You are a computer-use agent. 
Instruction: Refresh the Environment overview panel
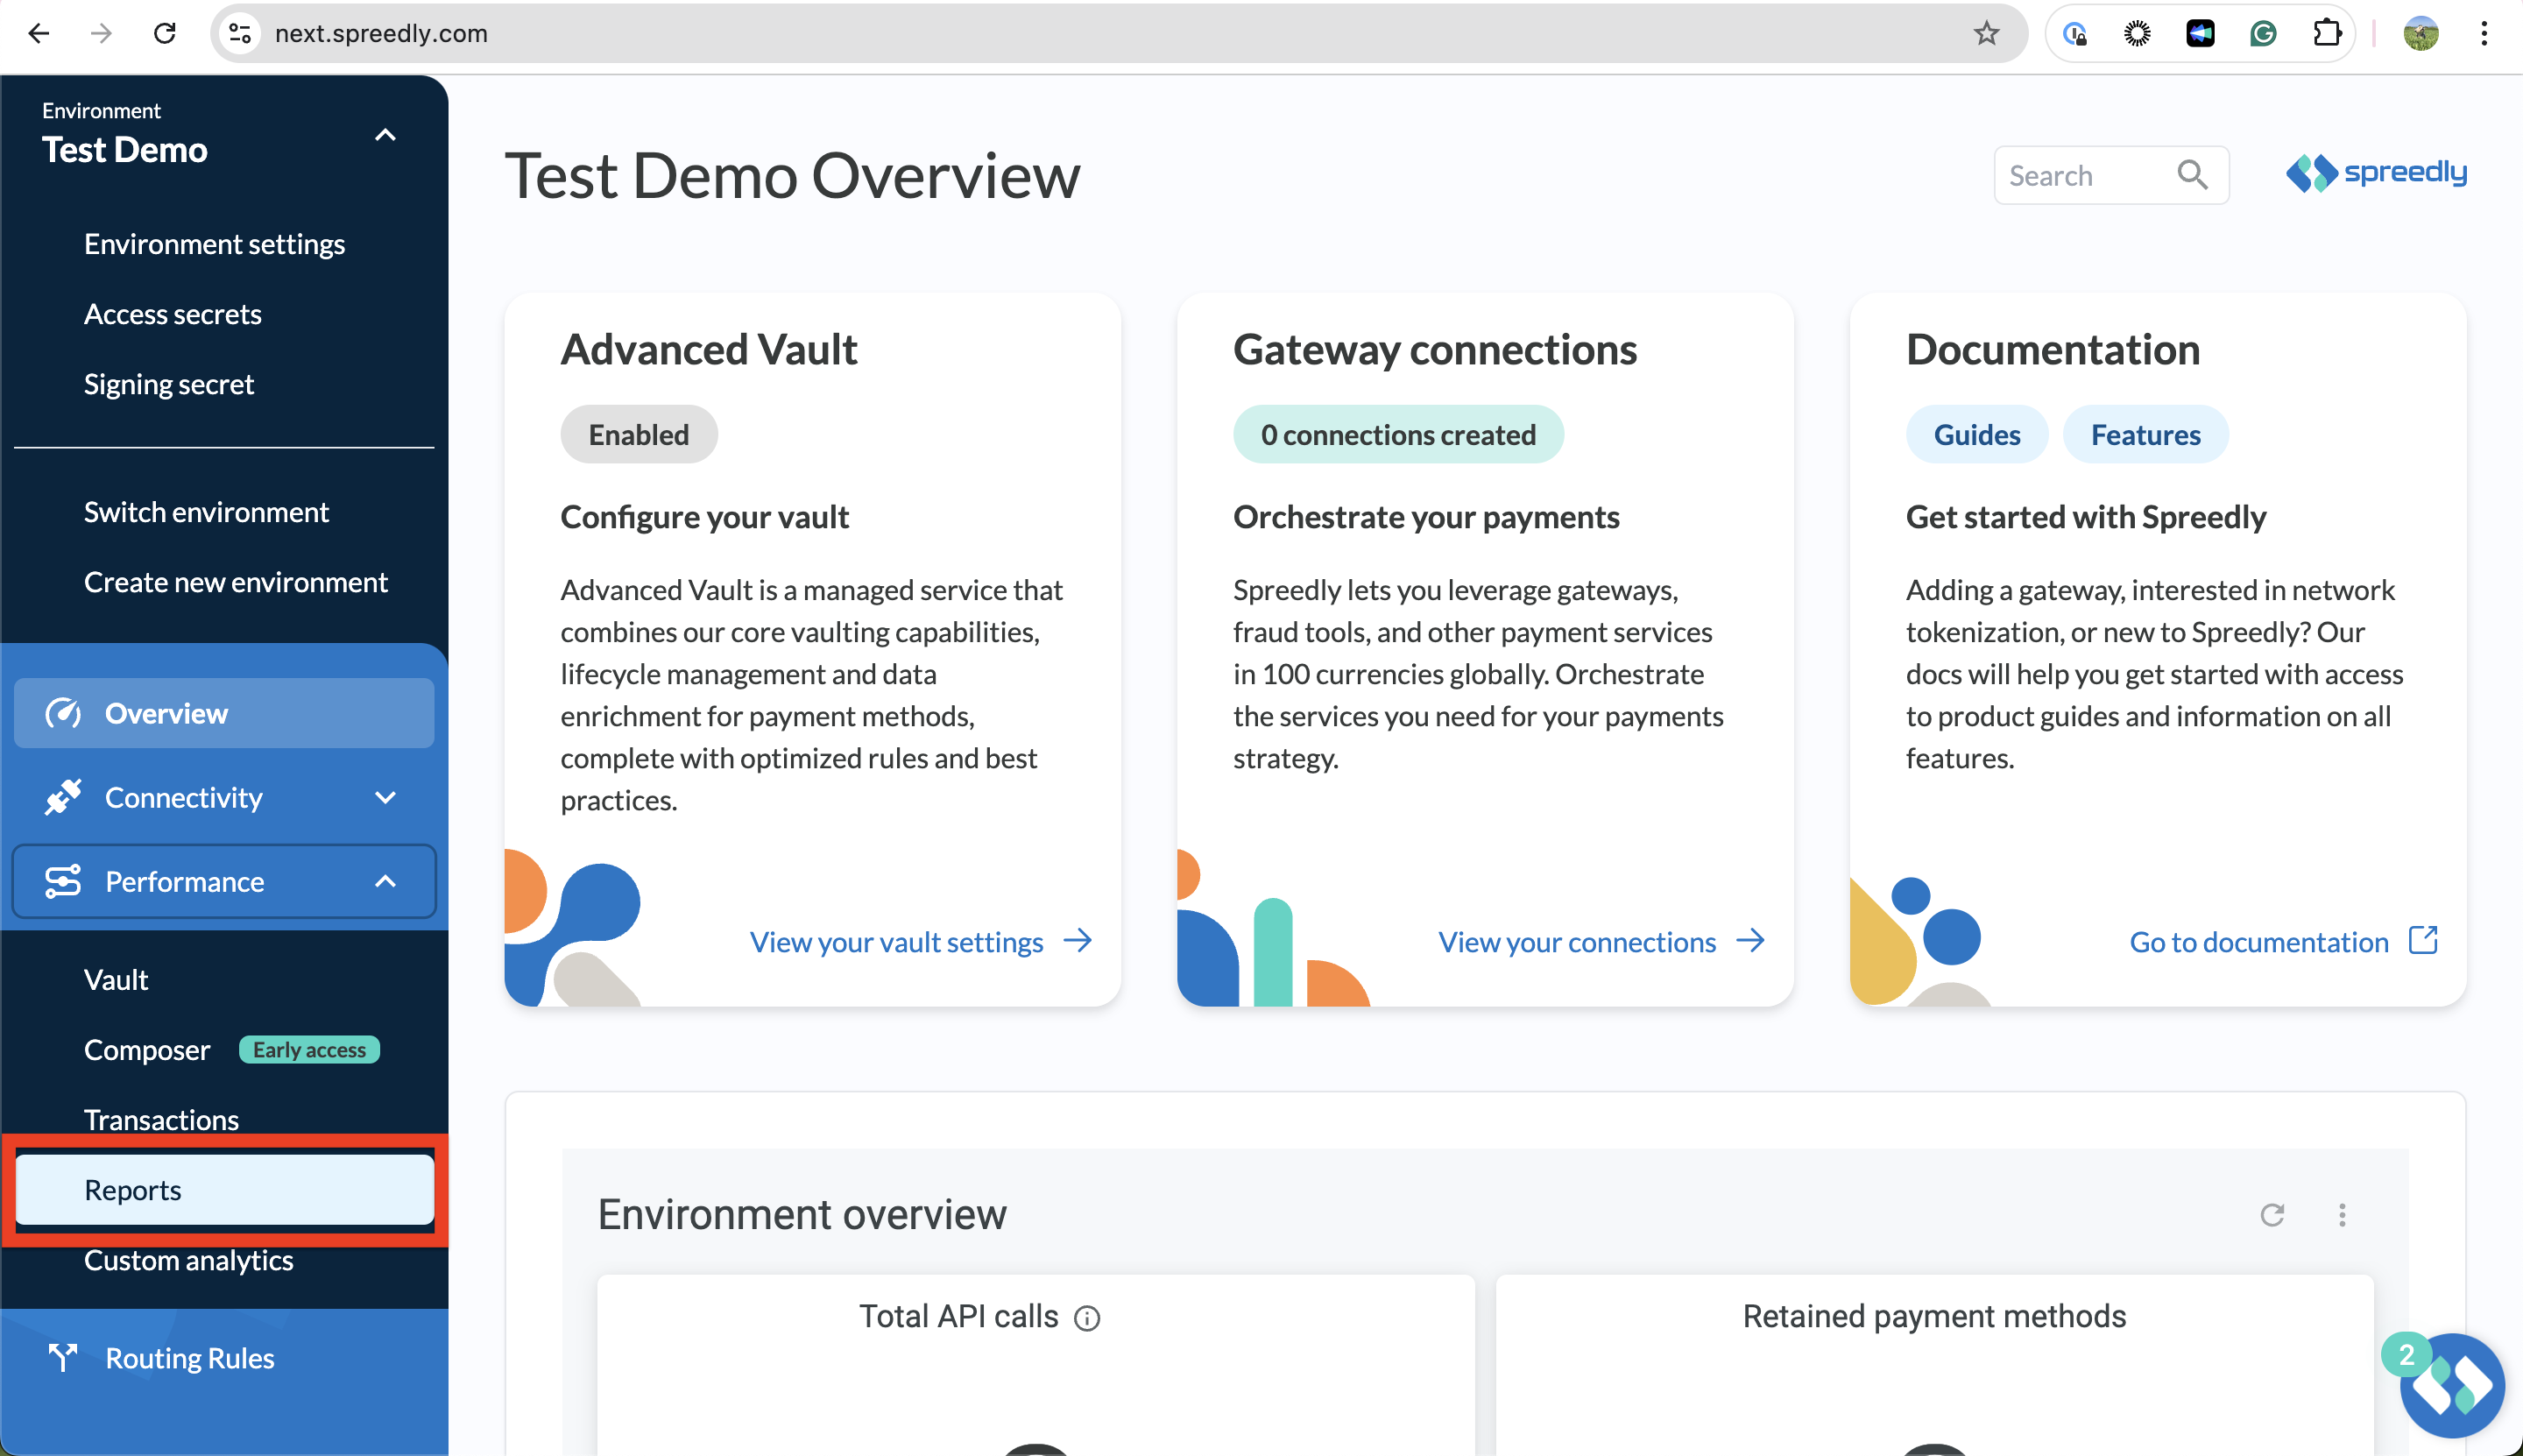tap(2272, 1214)
